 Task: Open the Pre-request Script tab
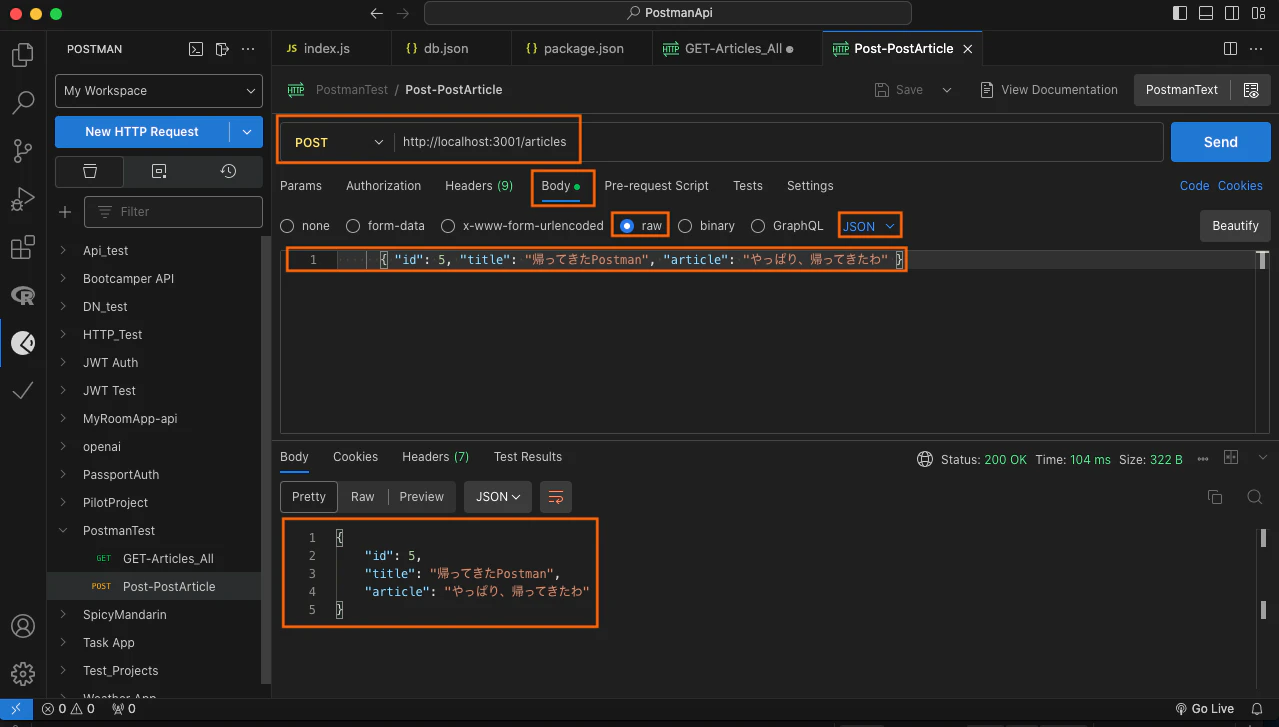click(x=656, y=186)
